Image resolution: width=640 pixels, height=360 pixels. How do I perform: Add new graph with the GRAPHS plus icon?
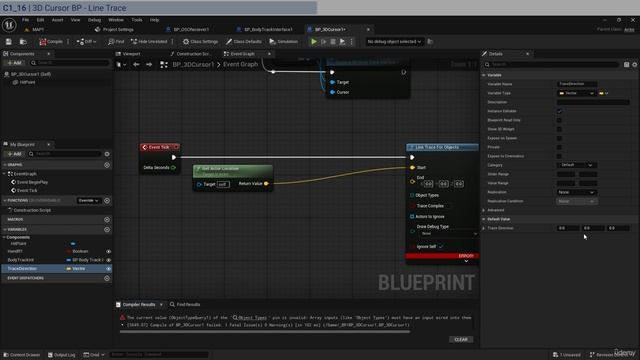coord(107,165)
